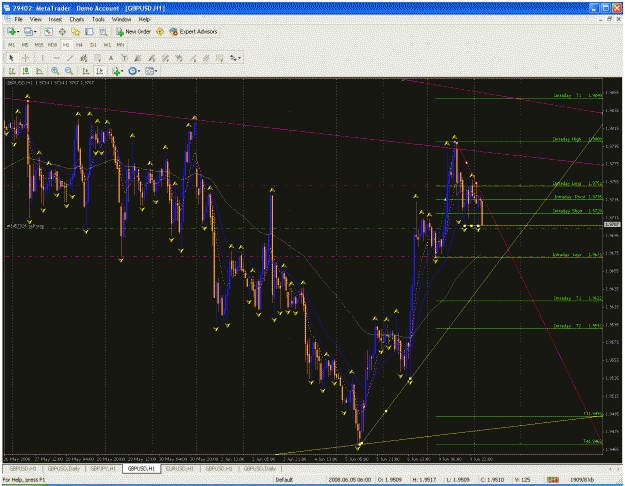The width and height of the screenshot is (625, 486).
Task: Open the Help menu
Action: (144, 19)
